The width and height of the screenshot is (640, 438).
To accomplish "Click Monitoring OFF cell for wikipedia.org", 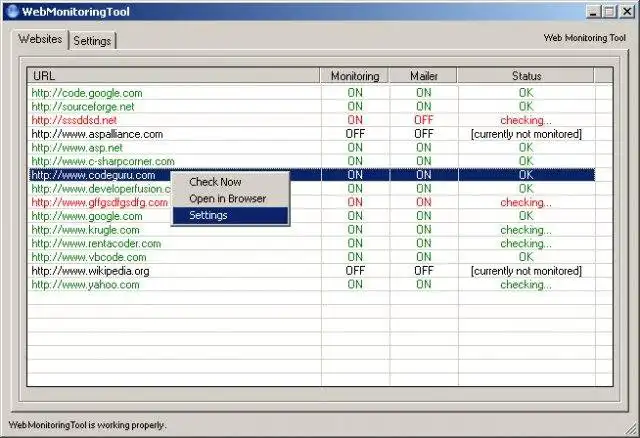I will point(355,271).
